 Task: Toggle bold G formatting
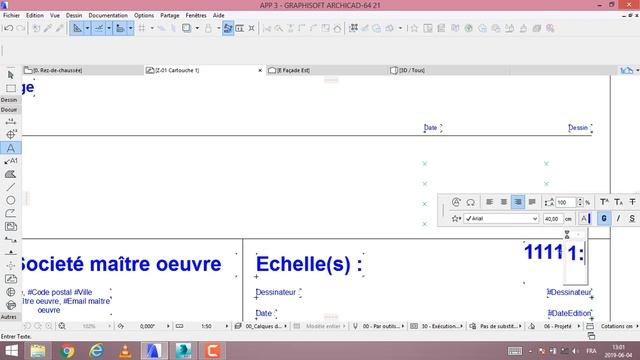coord(604,219)
